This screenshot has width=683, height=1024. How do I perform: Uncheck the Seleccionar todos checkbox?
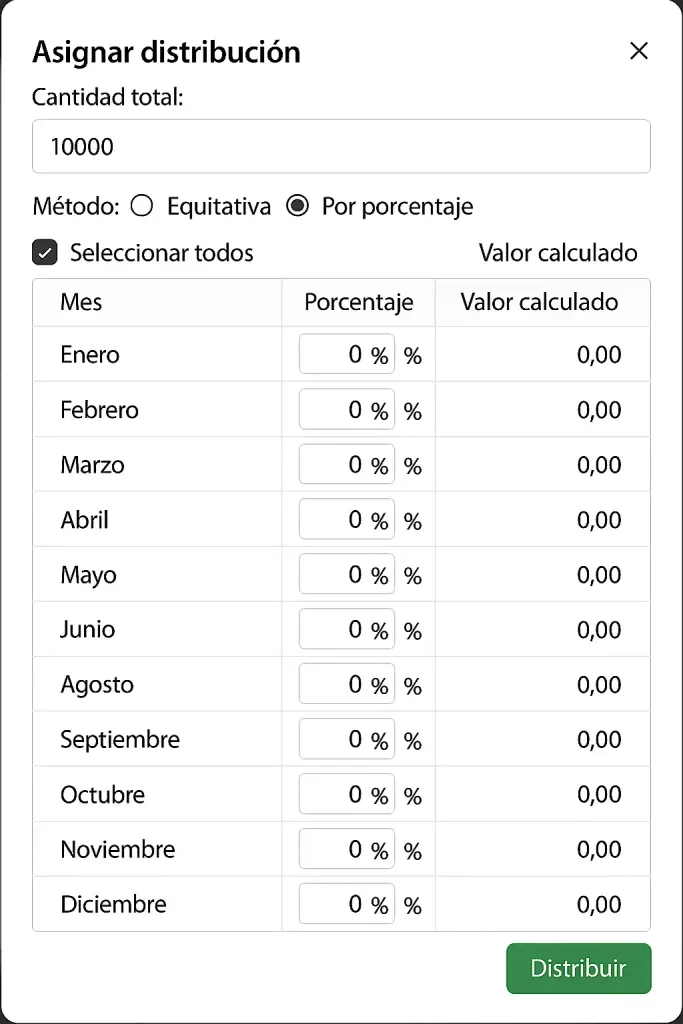pyautogui.click(x=45, y=253)
